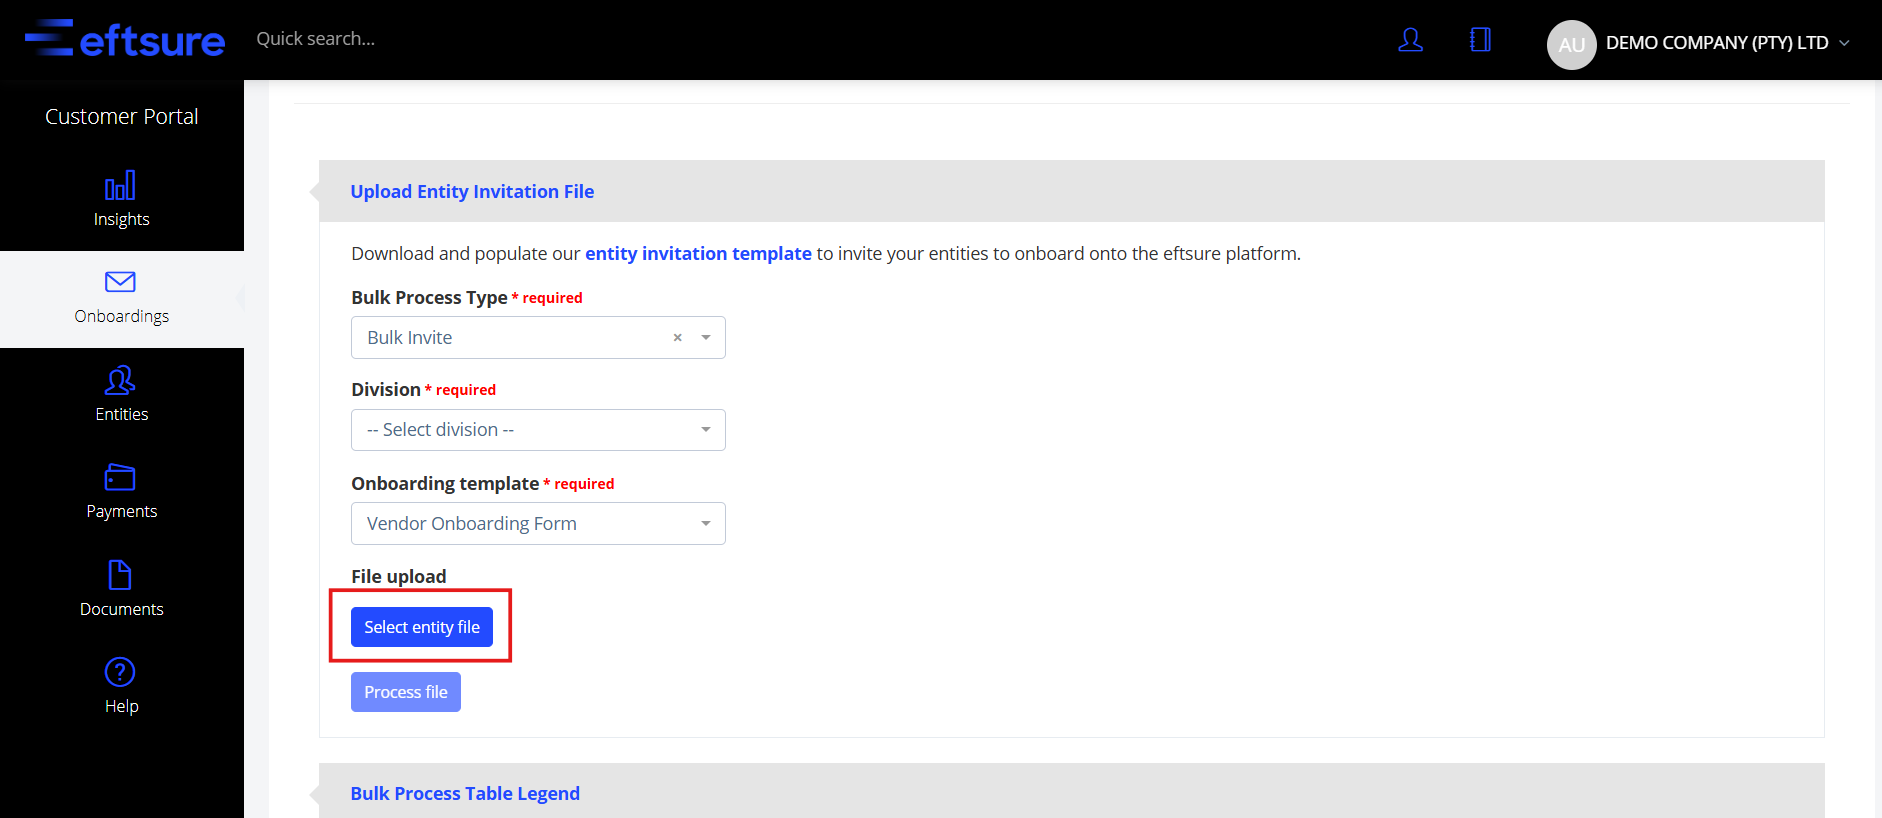The width and height of the screenshot is (1882, 818).
Task: Click the Bulk Process Table Legend header
Action: [x=465, y=793]
